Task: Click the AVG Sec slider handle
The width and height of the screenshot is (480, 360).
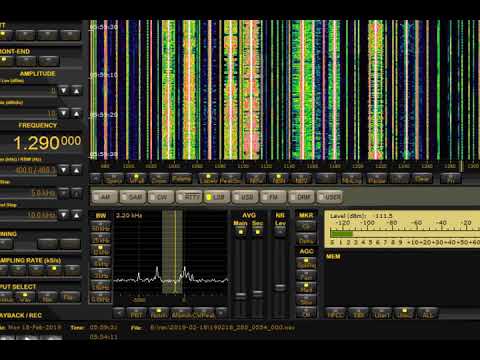Action: (258, 294)
